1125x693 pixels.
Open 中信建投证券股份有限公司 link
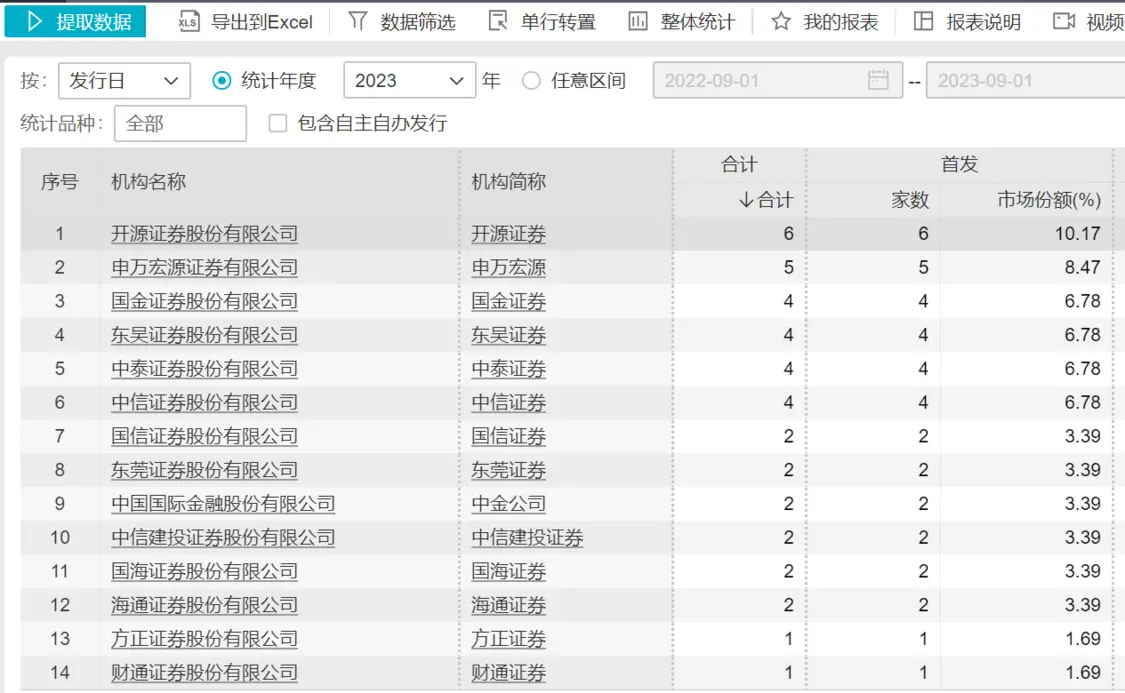[x=223, y=537]
